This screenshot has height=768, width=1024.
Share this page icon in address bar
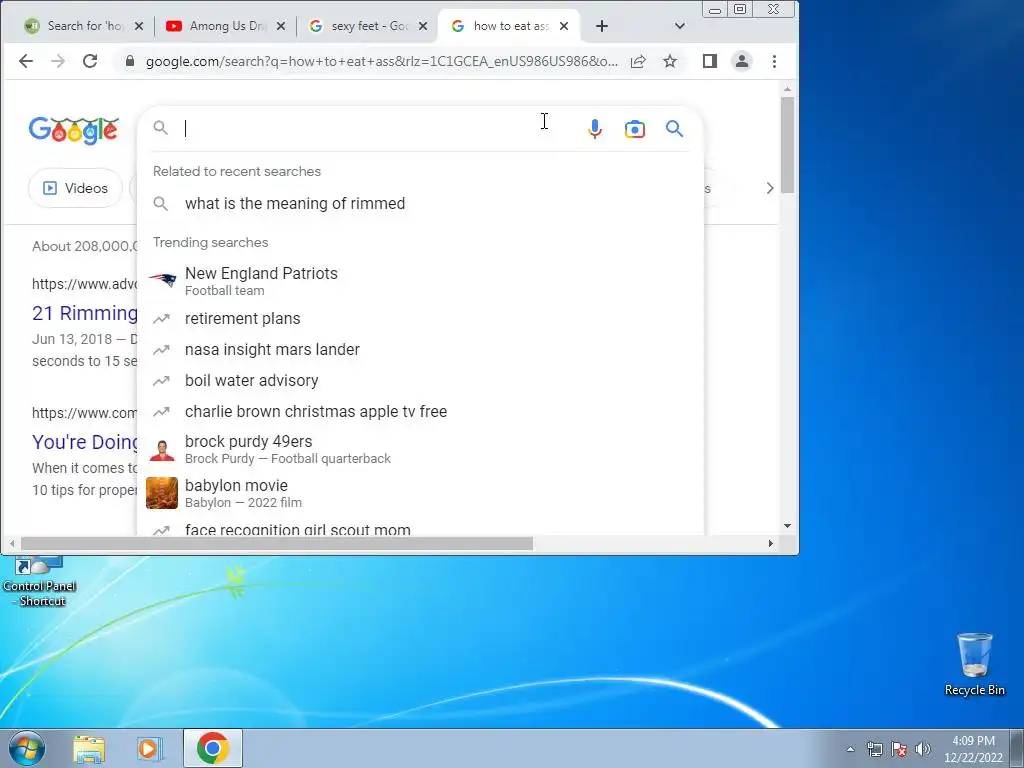click(638, 61)
